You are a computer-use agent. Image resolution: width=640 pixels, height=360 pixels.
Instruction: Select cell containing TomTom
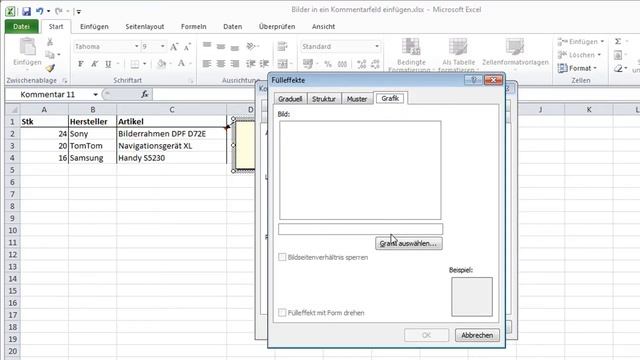point(92,146)
